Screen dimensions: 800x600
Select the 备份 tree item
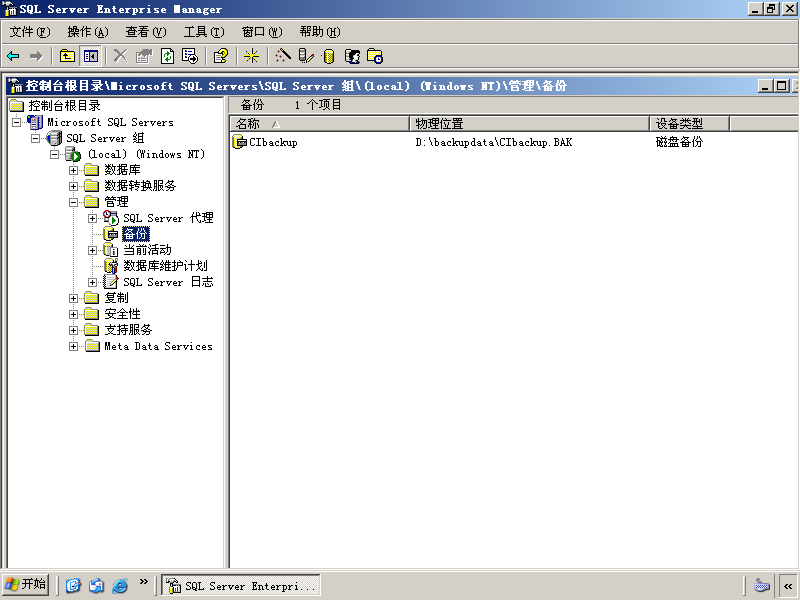point(136,234)
